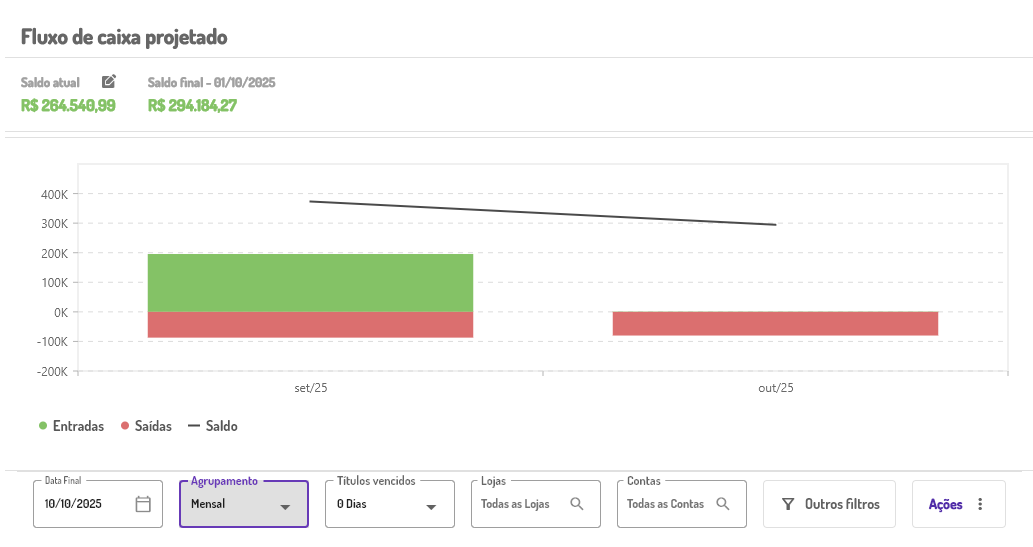
Task: Click the red Saídas bar for set/25
Action: [310, 324]
